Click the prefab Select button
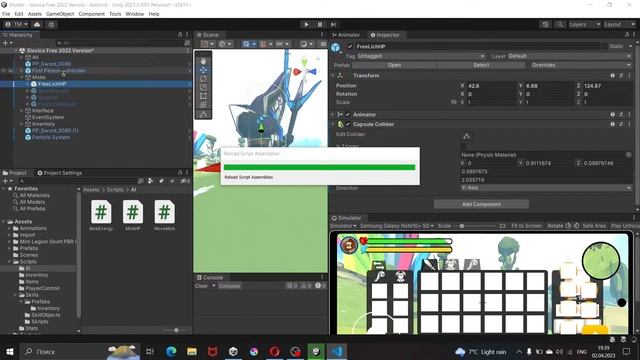This screenshot has height=360, width=640. (x=481, y=65)
